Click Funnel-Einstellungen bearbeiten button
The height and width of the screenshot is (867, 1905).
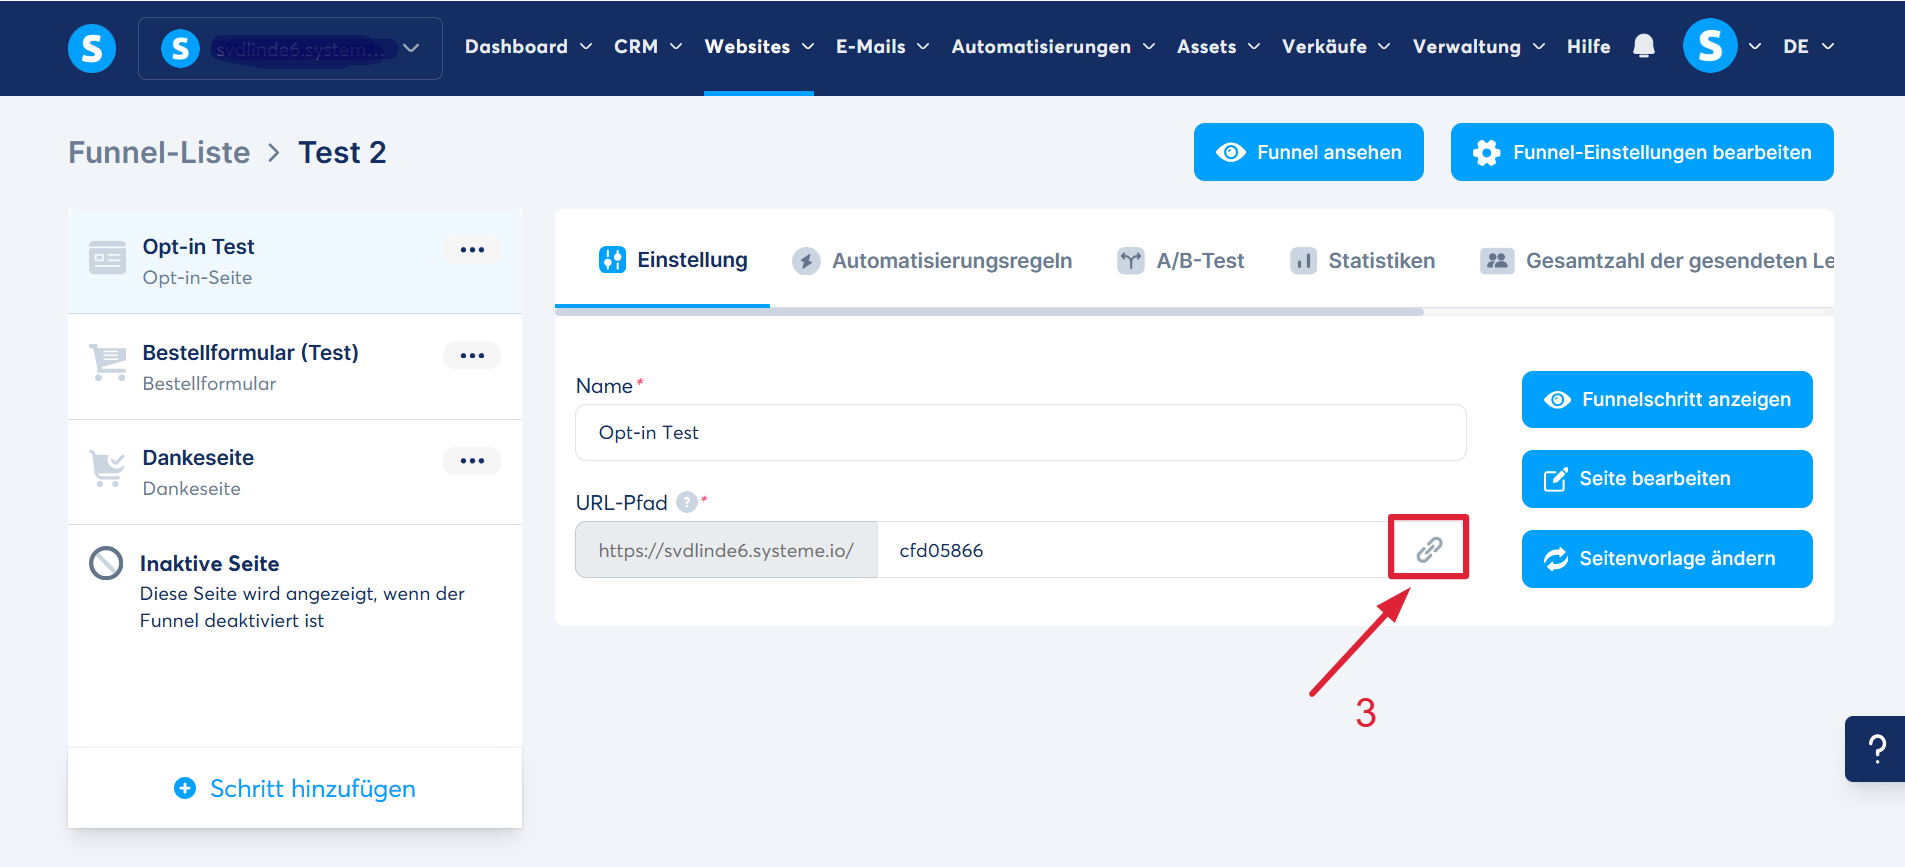tap(1642, 152)
